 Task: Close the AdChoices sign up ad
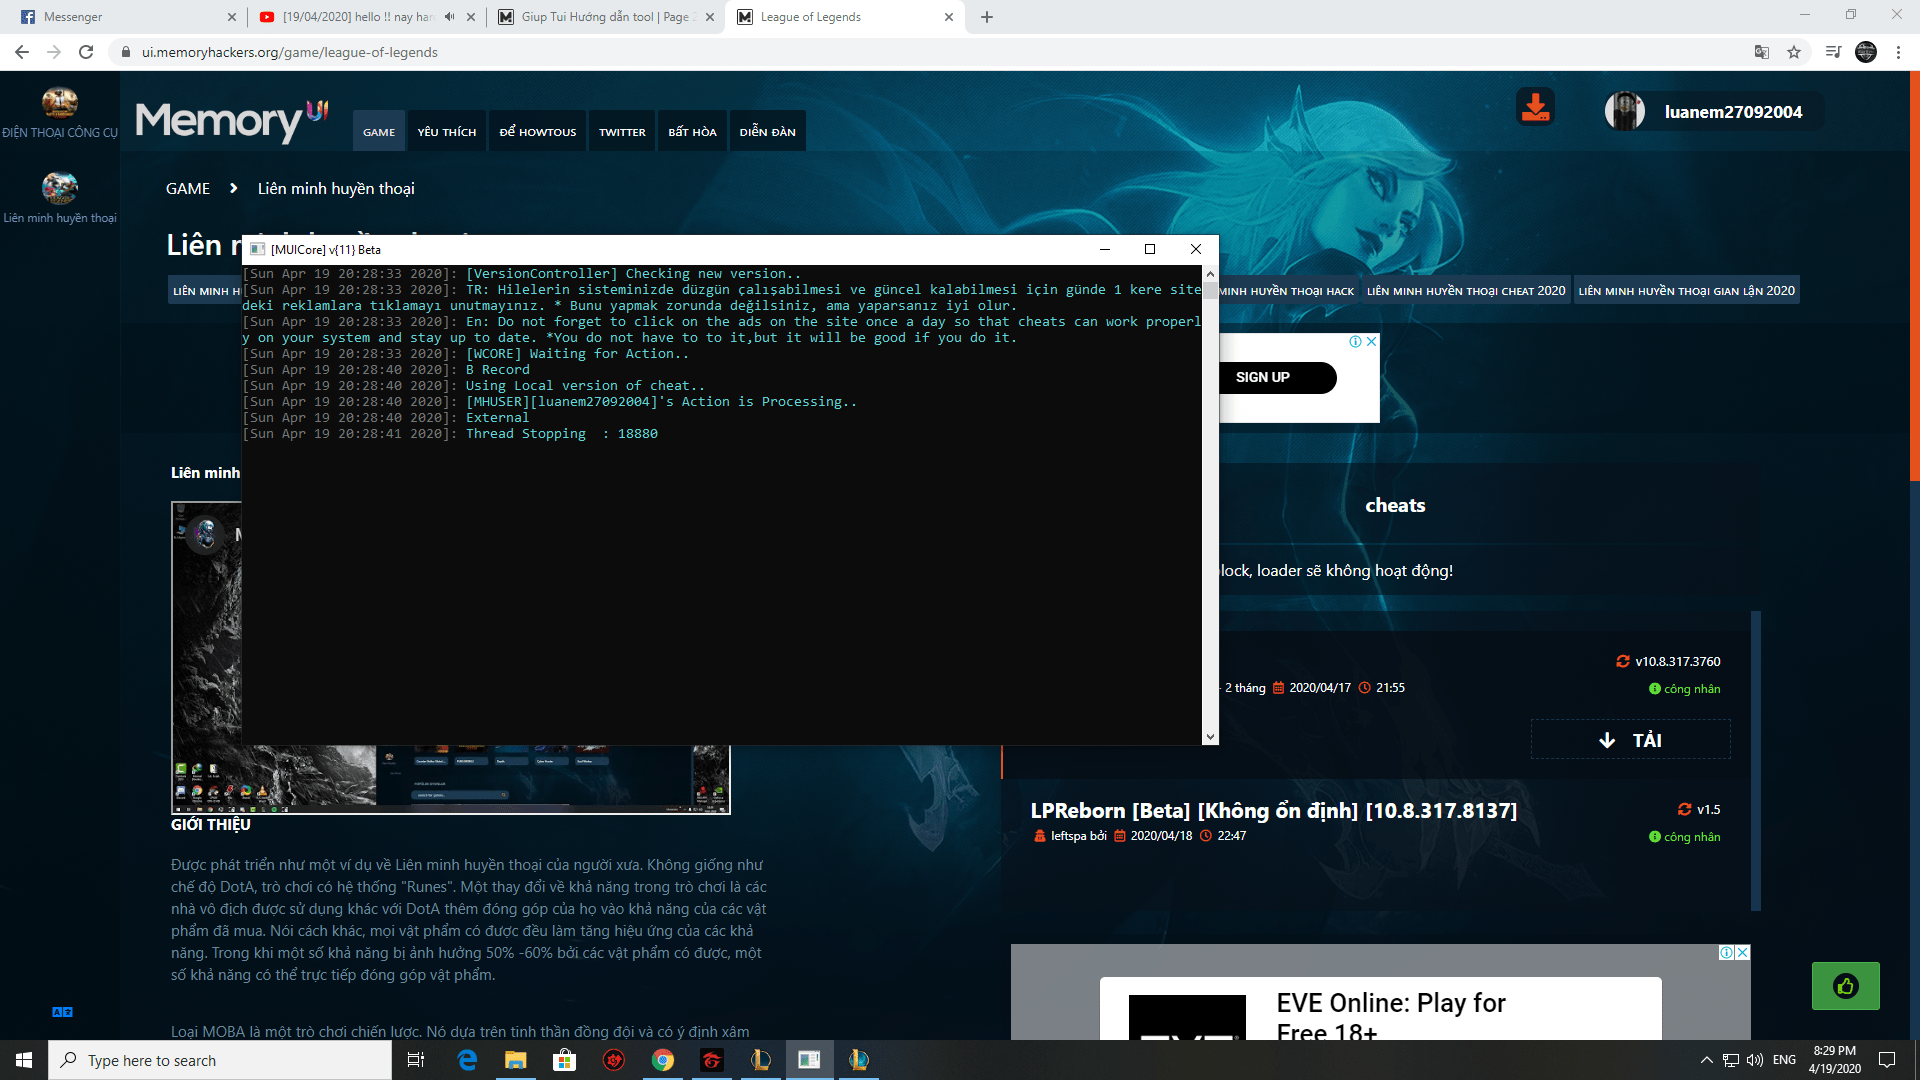click(x=1372, y=341)
